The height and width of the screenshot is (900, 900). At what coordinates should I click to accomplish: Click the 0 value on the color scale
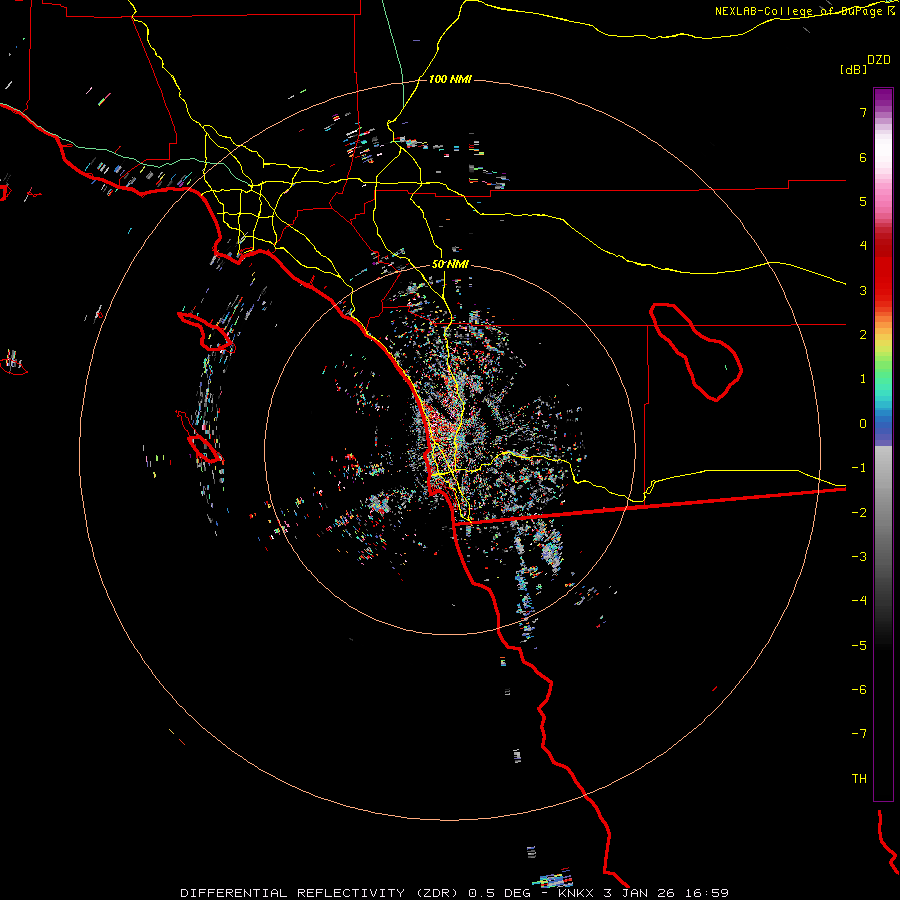pyautogui.click(x=863, y=424)
